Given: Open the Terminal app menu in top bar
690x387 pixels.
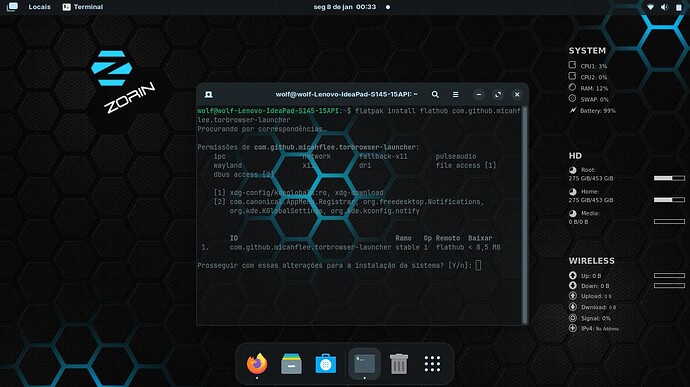Looking at the screenshot, I should (x=83, y=7).
